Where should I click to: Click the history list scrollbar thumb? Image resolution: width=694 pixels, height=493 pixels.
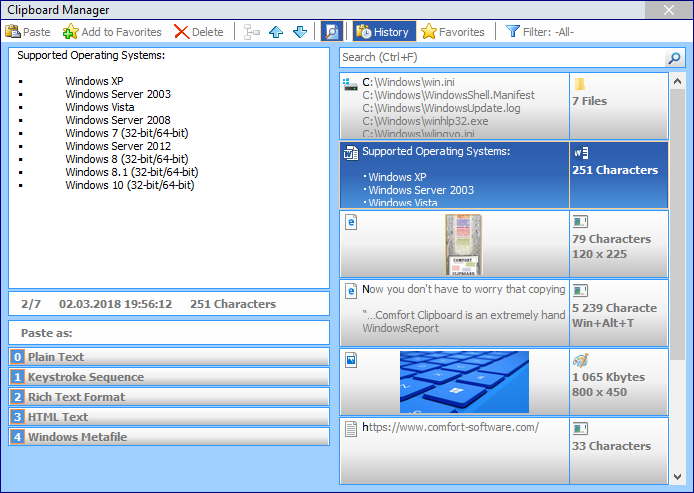[x=677, y=224]
